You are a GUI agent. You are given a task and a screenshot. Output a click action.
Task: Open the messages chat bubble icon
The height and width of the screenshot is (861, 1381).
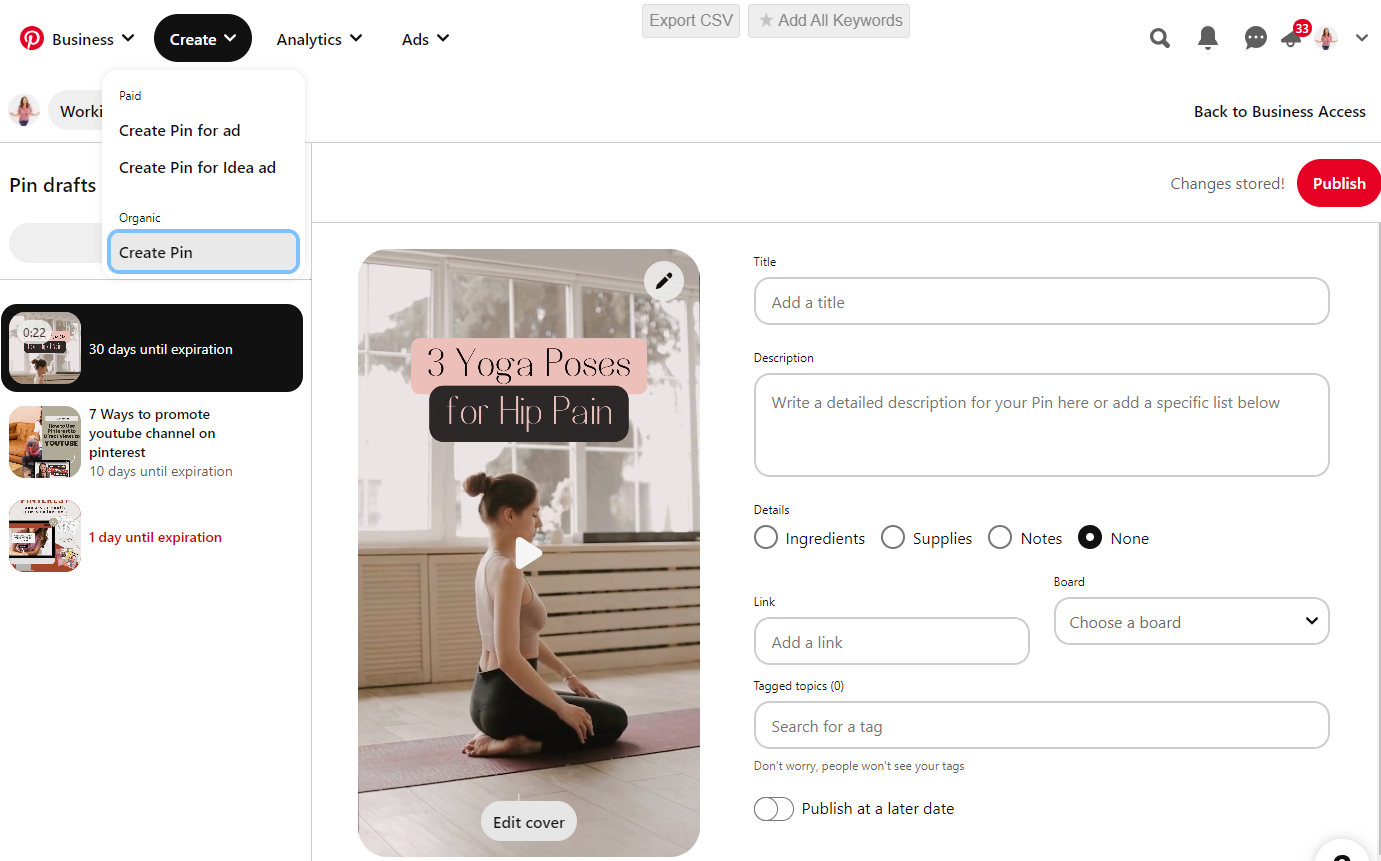coord(1256,38)
